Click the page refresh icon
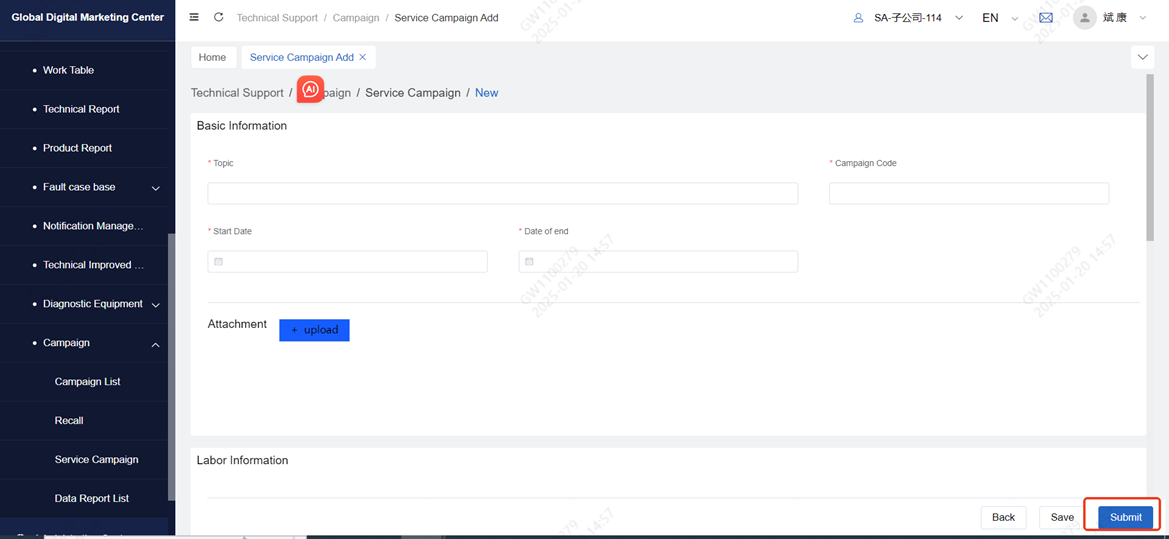Image resolution: width=1169 pixels, height=539 pixels. [x=218, y=18]
